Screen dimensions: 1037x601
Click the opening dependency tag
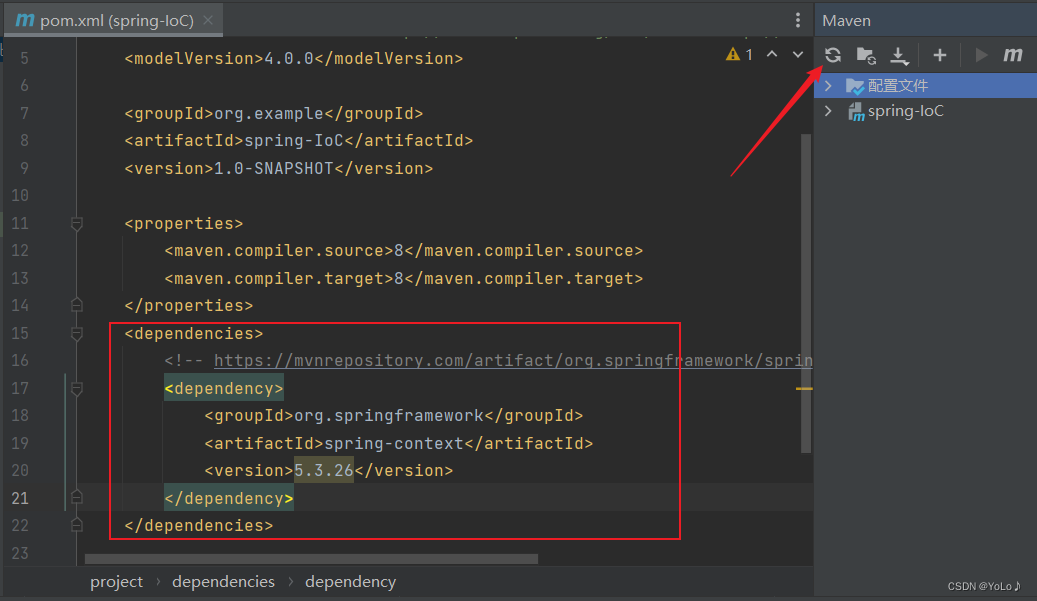(224, 389)
